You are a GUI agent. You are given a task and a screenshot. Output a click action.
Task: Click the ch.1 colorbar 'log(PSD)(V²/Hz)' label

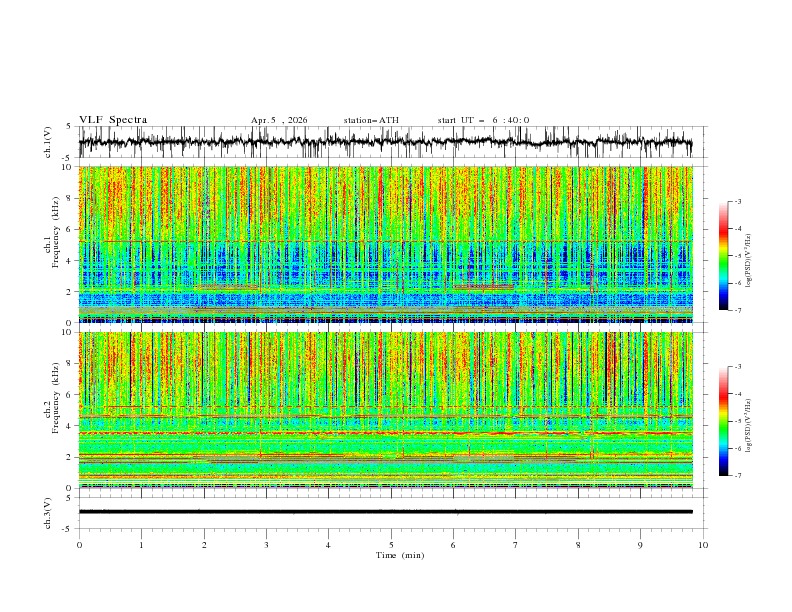pos(748,261)
